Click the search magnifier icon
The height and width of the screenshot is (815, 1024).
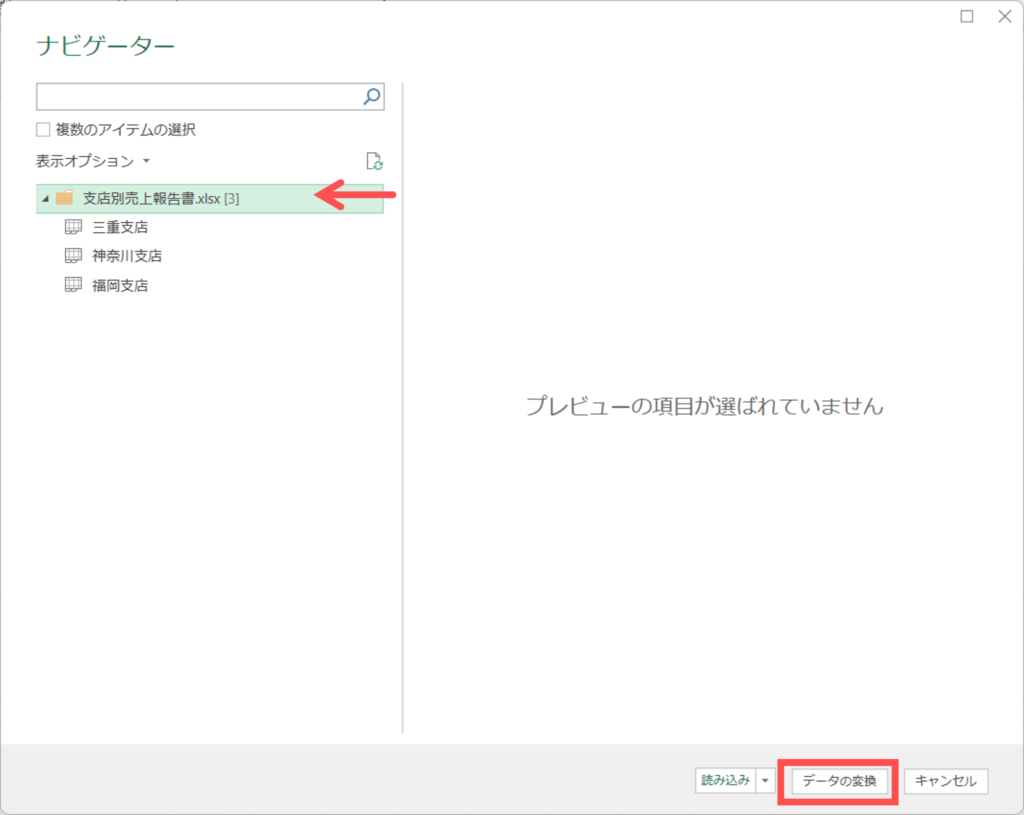tap(371, 97)
